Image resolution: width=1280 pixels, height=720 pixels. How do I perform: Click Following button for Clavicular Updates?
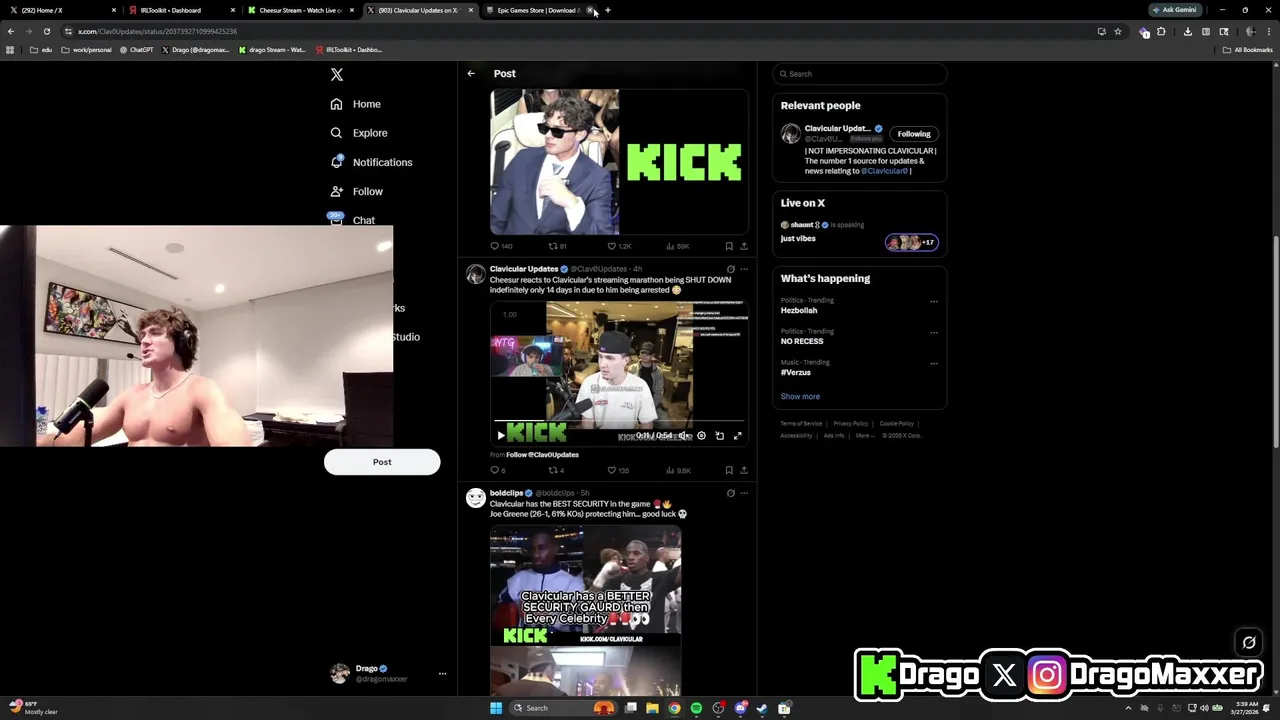coord(913,134)
